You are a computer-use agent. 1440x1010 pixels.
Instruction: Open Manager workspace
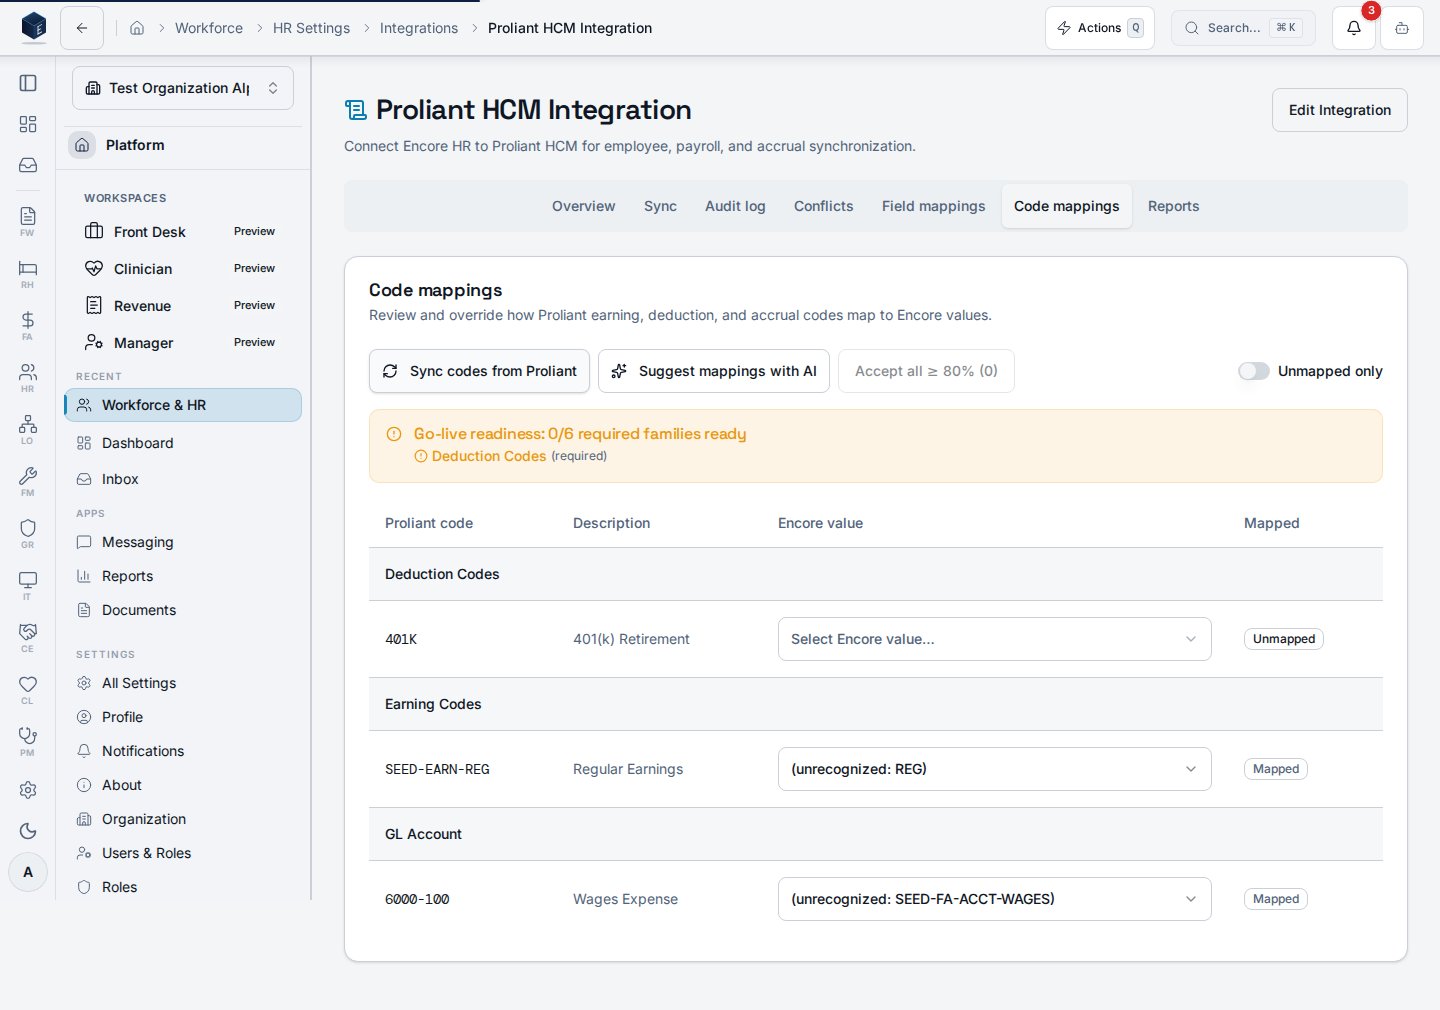183,343
